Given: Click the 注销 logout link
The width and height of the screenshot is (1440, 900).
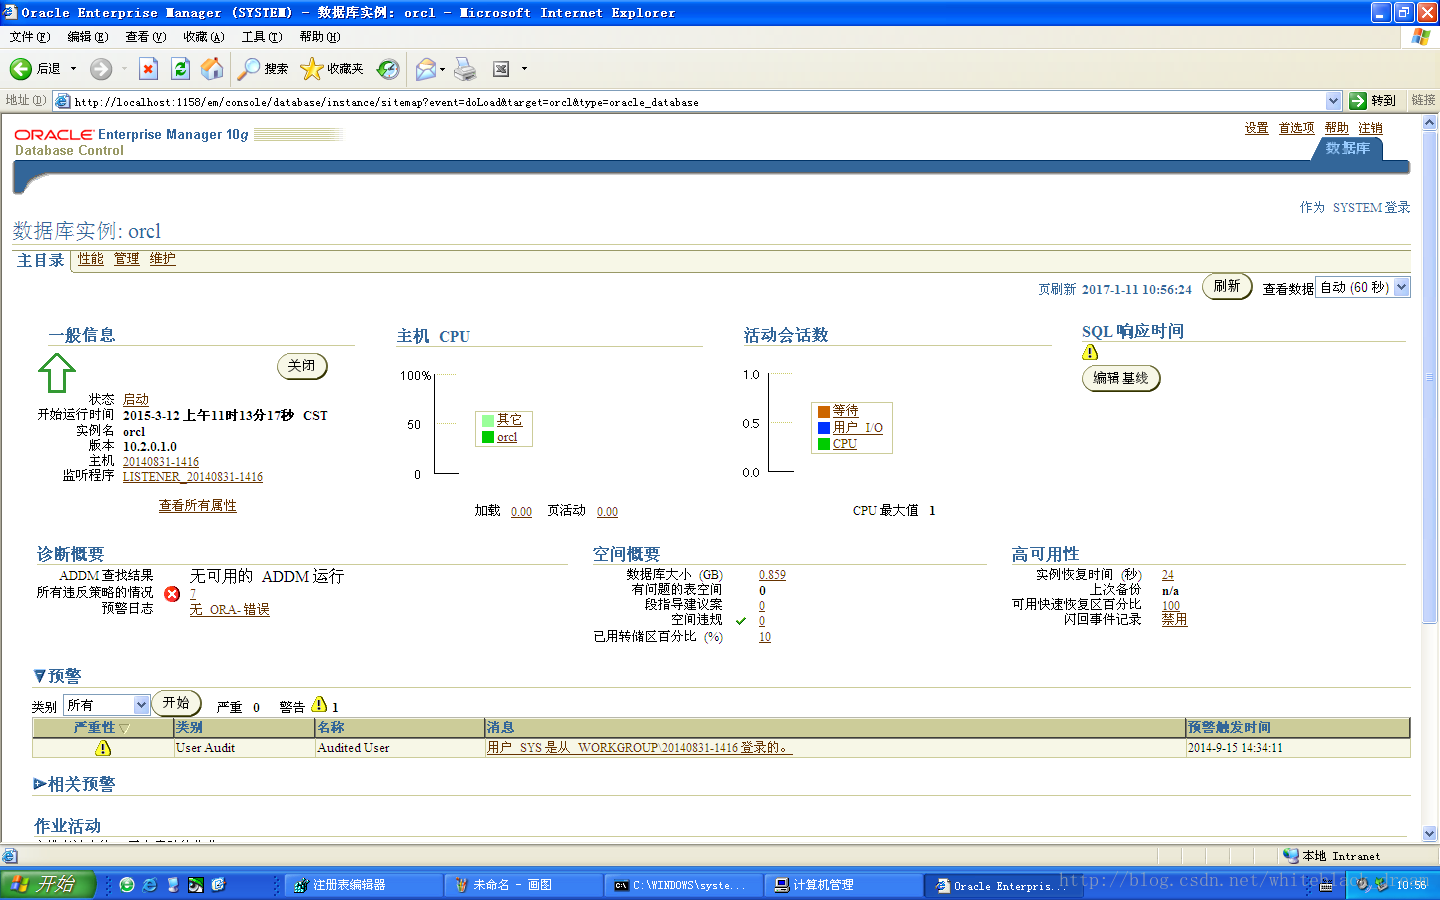Looking at the screenshot, I should (1370, 128).
